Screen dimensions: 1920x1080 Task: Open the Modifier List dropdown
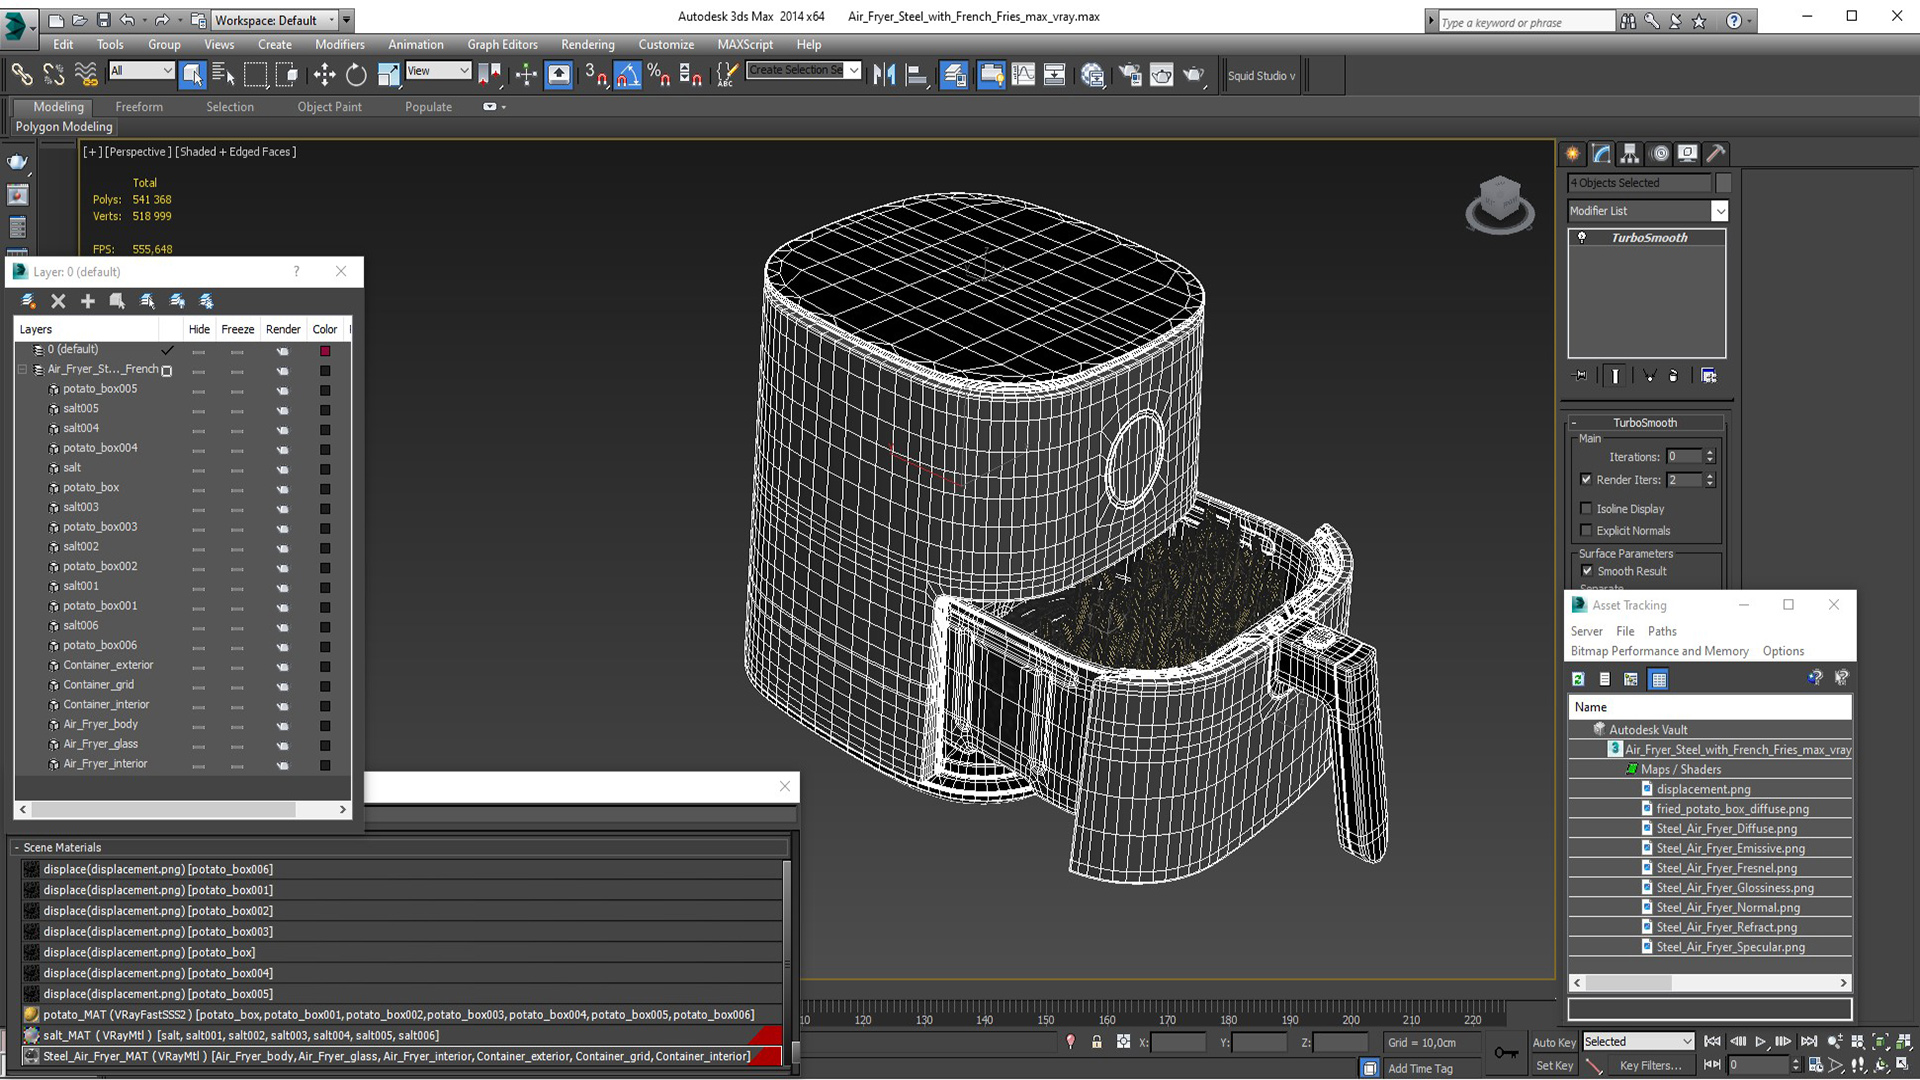pos(1720,211)
